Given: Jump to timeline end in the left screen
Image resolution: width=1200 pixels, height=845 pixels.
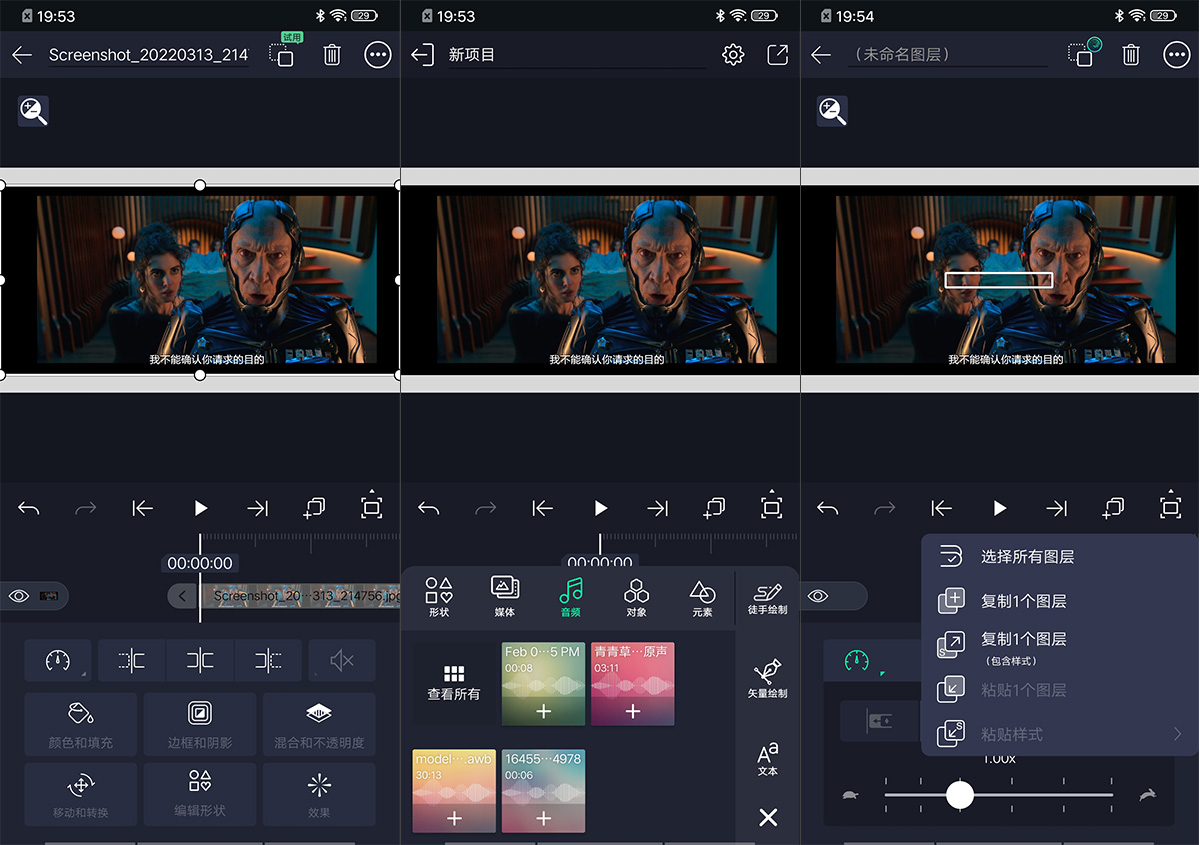Looking at the screenshot, I should tap(258, 509).
